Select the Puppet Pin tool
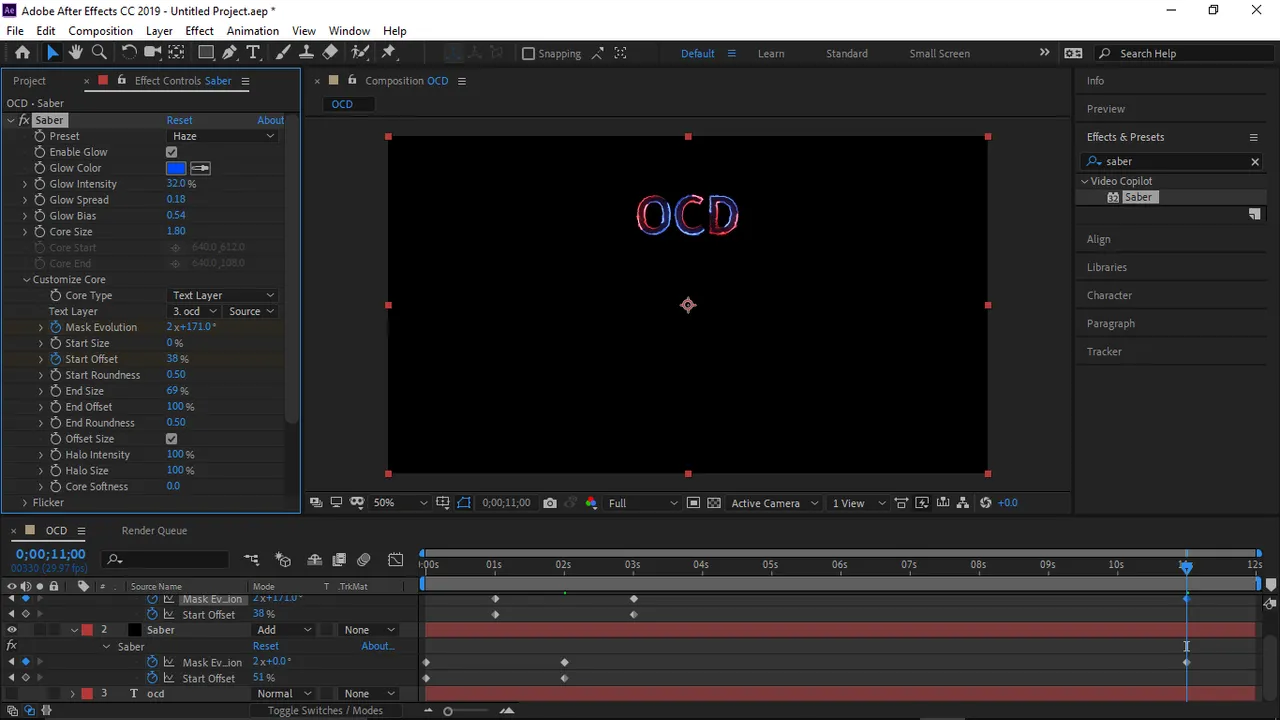The image size is (1280, 720). tap(389, 53)
